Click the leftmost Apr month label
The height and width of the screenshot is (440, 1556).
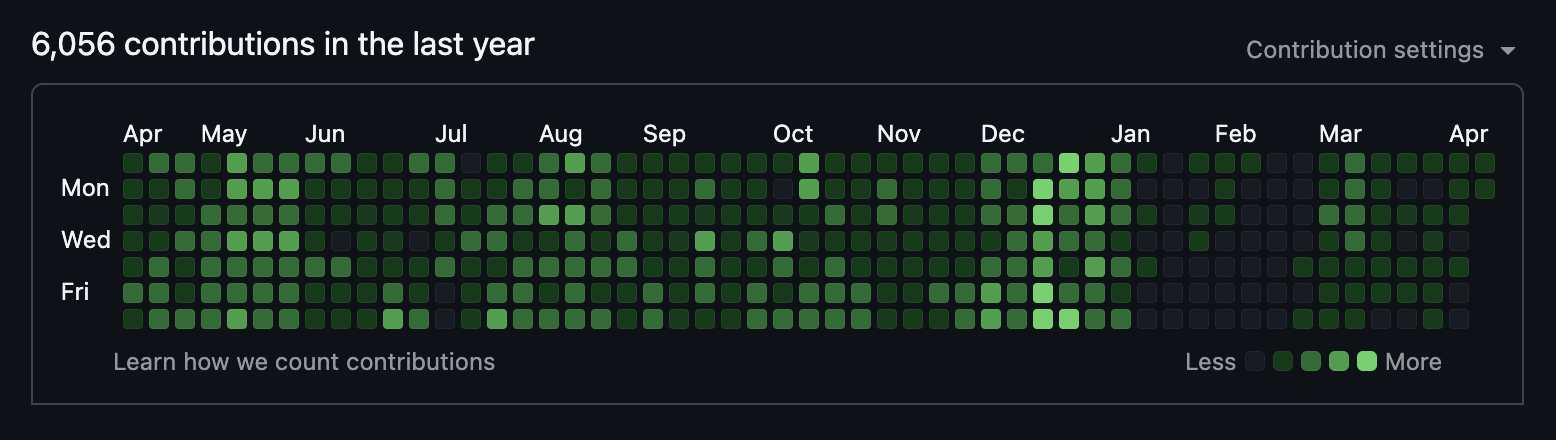[142, 134]
